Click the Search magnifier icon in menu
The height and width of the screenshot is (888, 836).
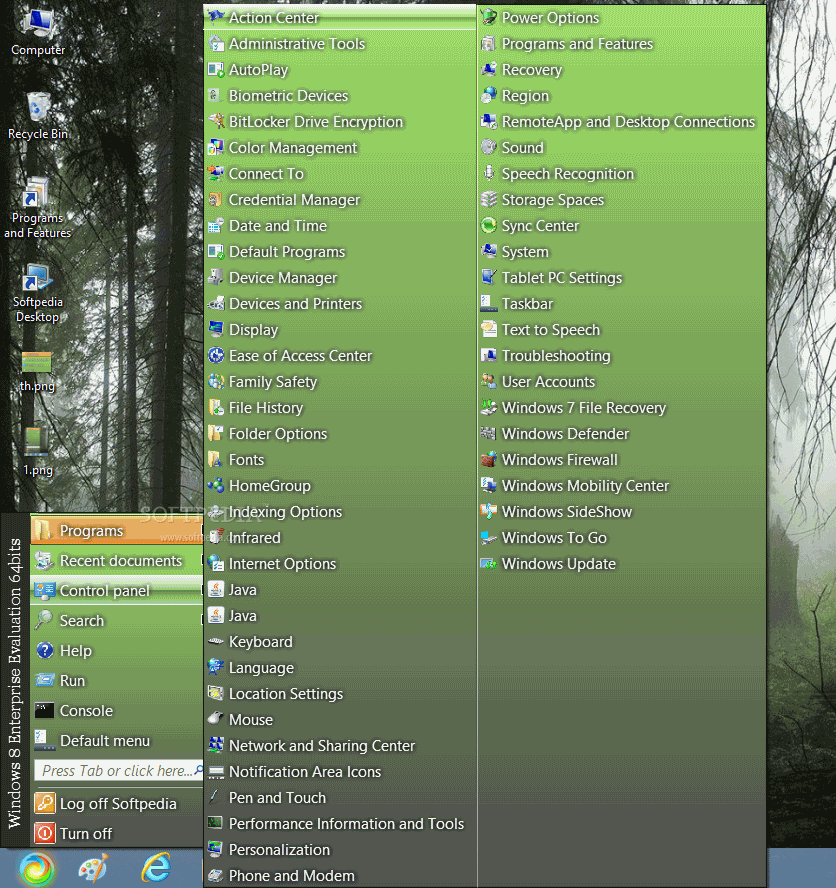[x=44, y=620]
